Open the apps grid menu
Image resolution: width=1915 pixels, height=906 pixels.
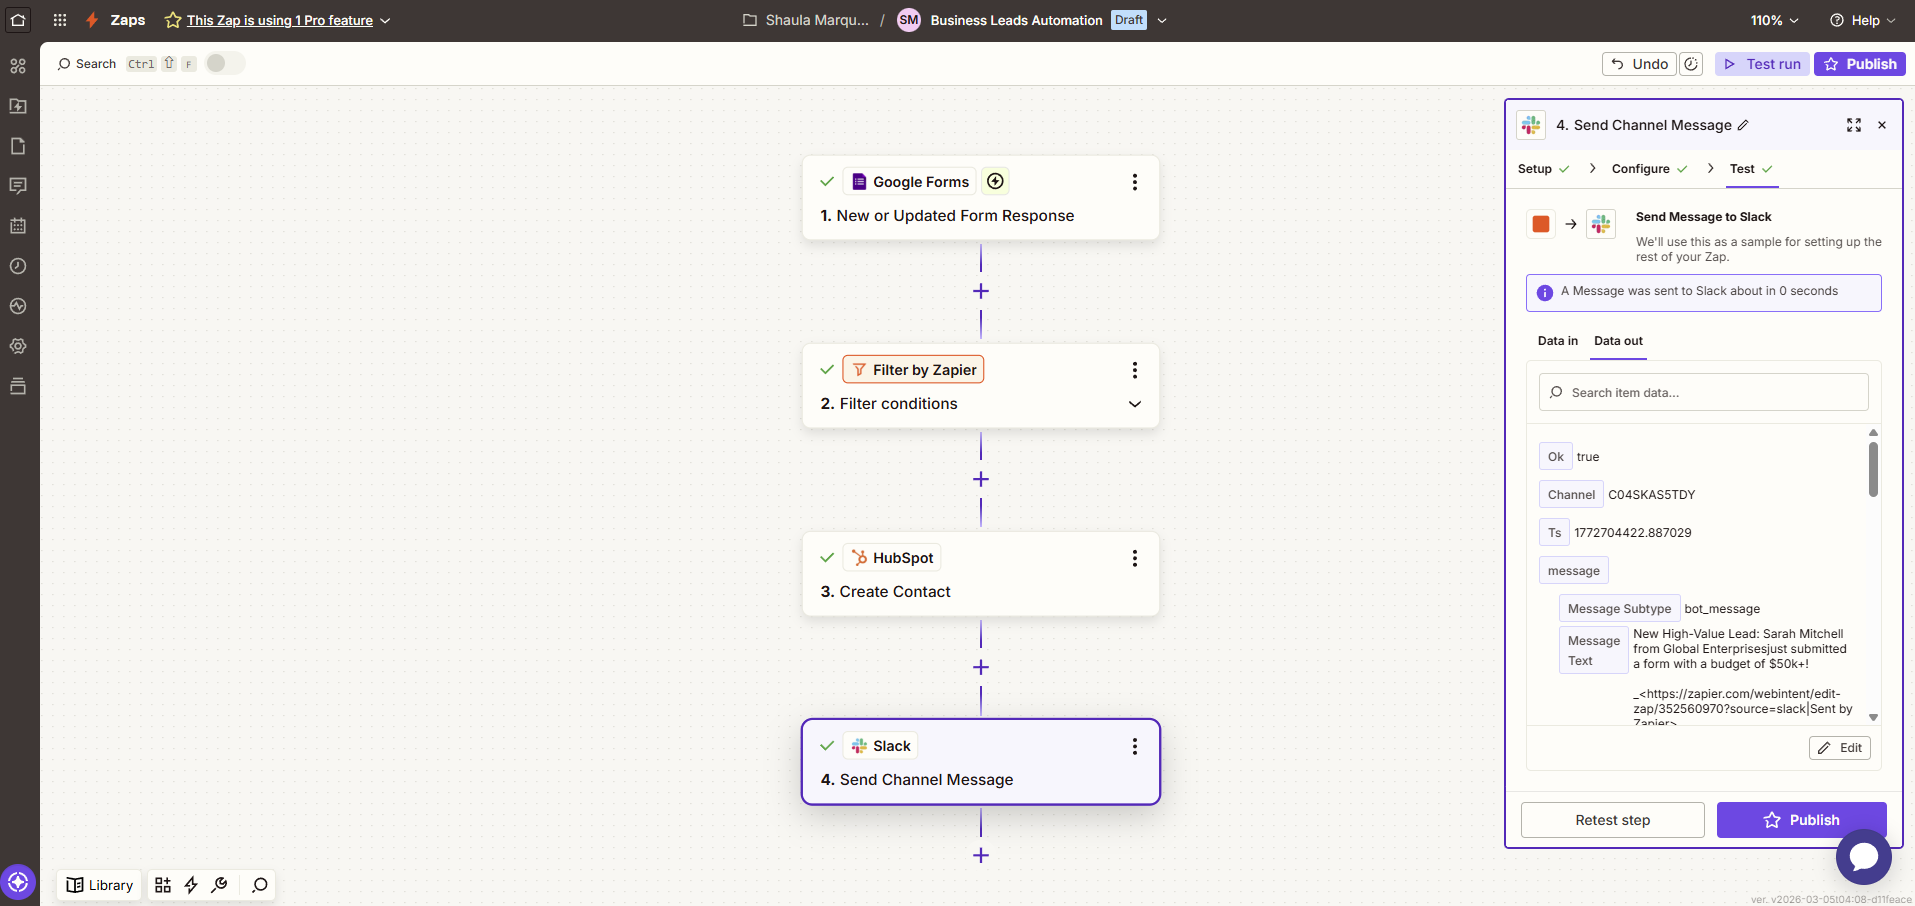tap(60, 20)
